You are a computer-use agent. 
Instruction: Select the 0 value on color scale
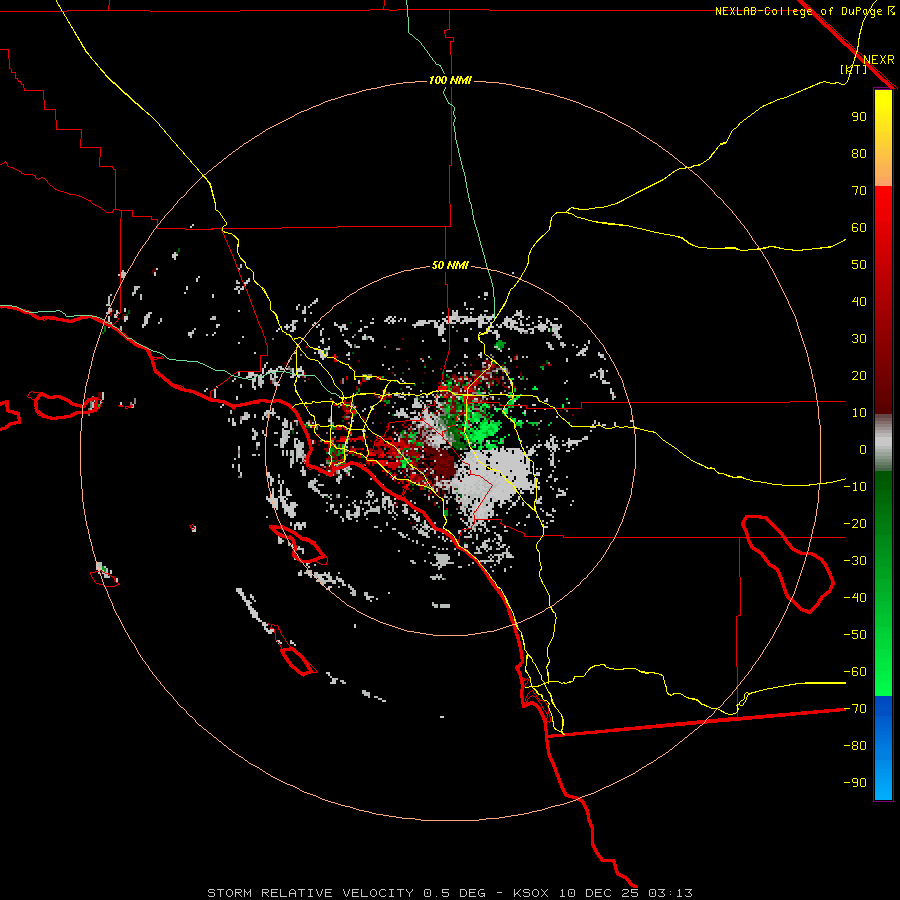pos(863,450)
